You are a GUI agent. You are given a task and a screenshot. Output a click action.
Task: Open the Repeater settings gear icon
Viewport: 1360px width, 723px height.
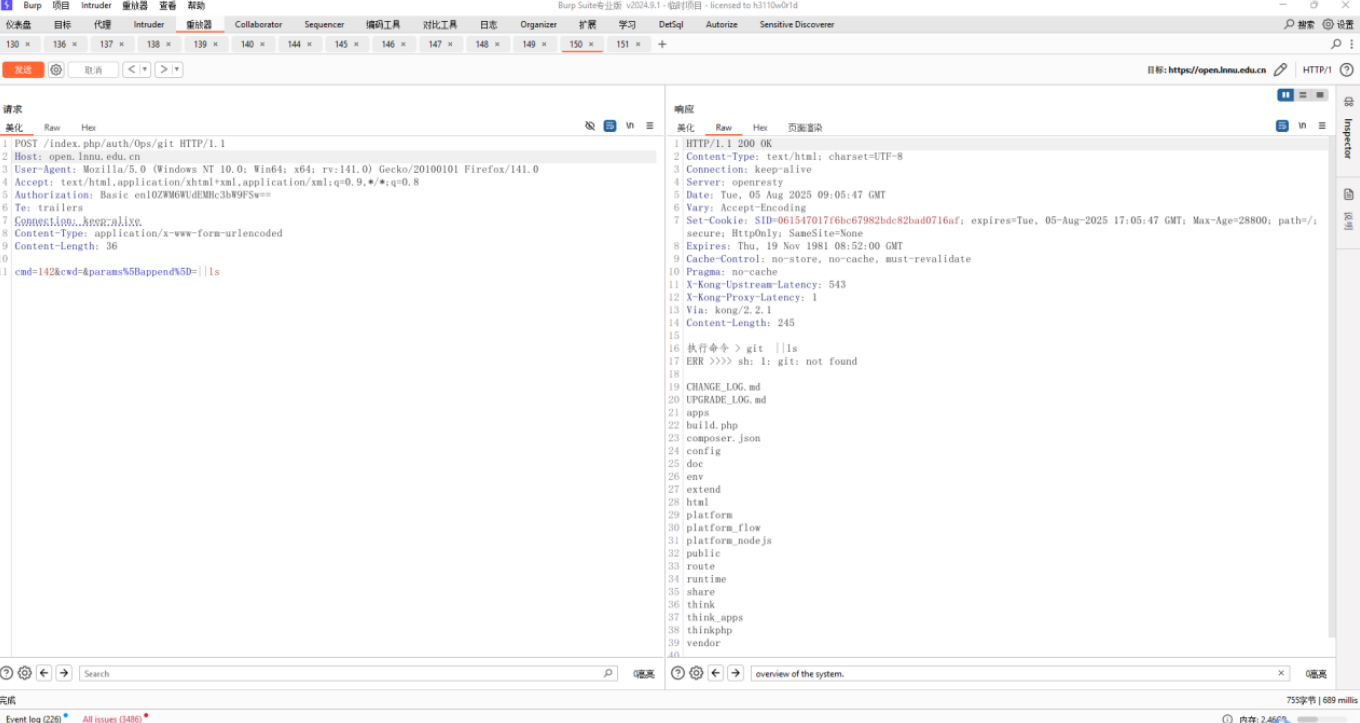[x=56, y=70]
